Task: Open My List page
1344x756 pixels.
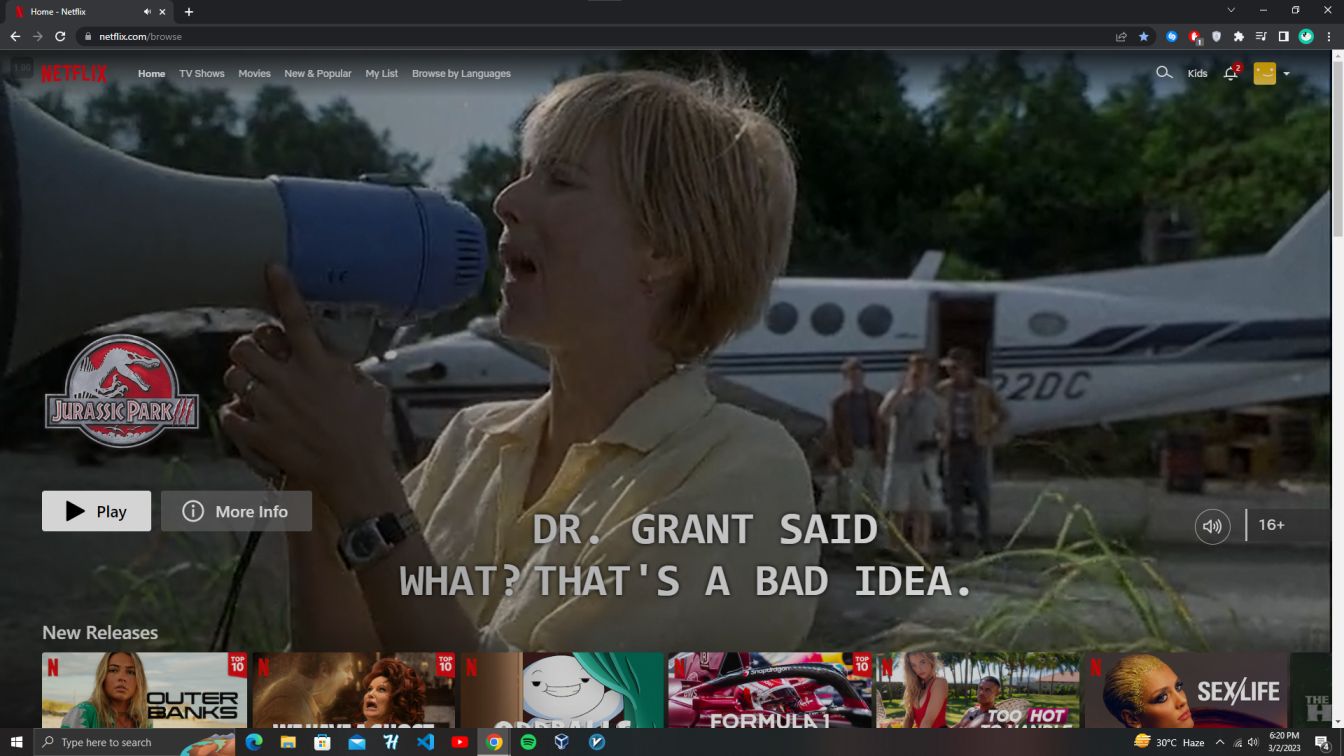Action: (381, 74)
